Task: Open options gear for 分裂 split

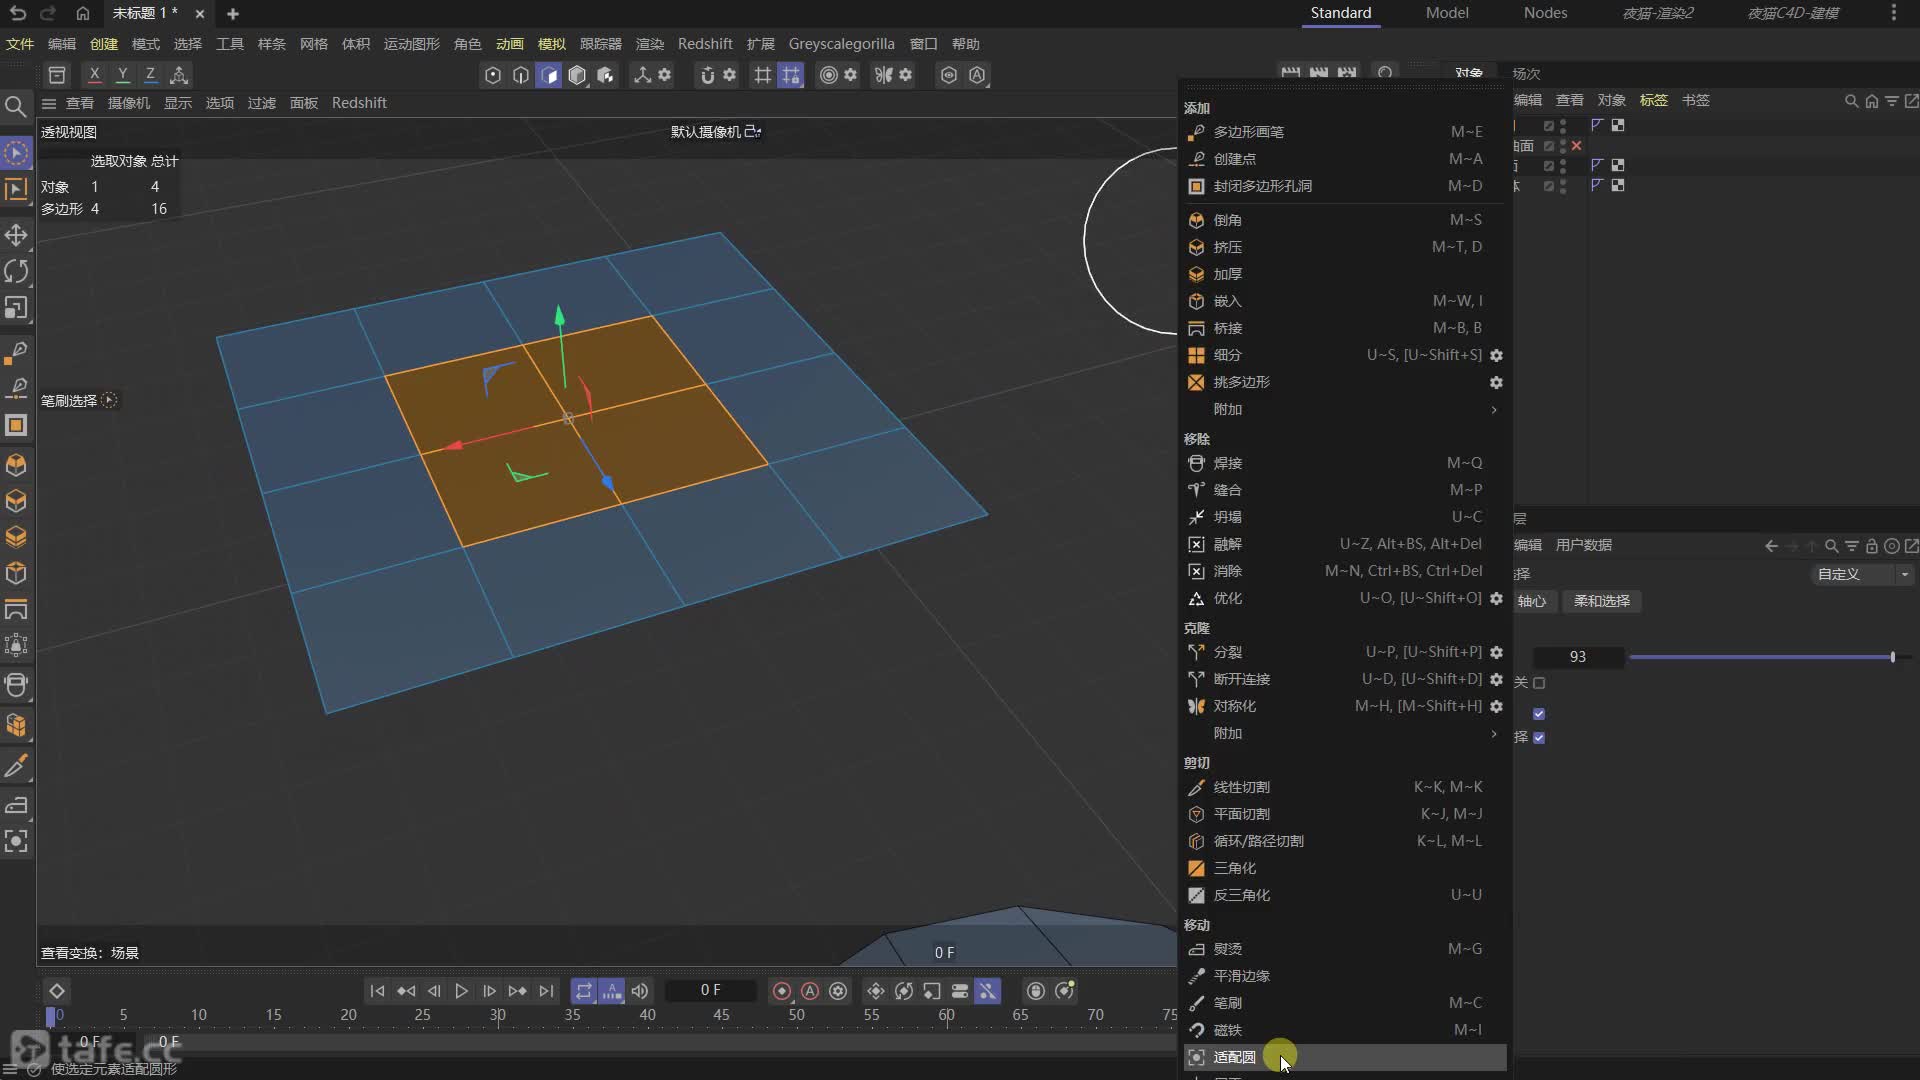Action: pyautogui.click(x=1496, y=652)
